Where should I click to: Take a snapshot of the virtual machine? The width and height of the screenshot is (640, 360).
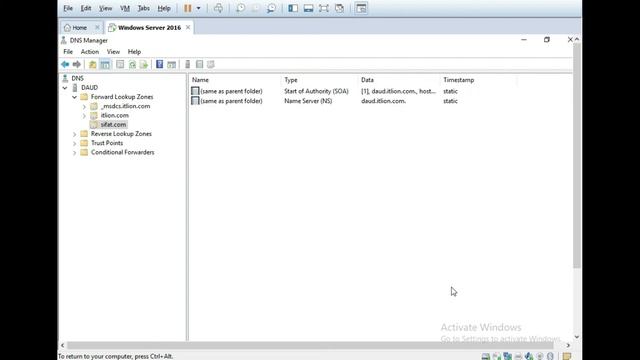click(x=241, y=8)
